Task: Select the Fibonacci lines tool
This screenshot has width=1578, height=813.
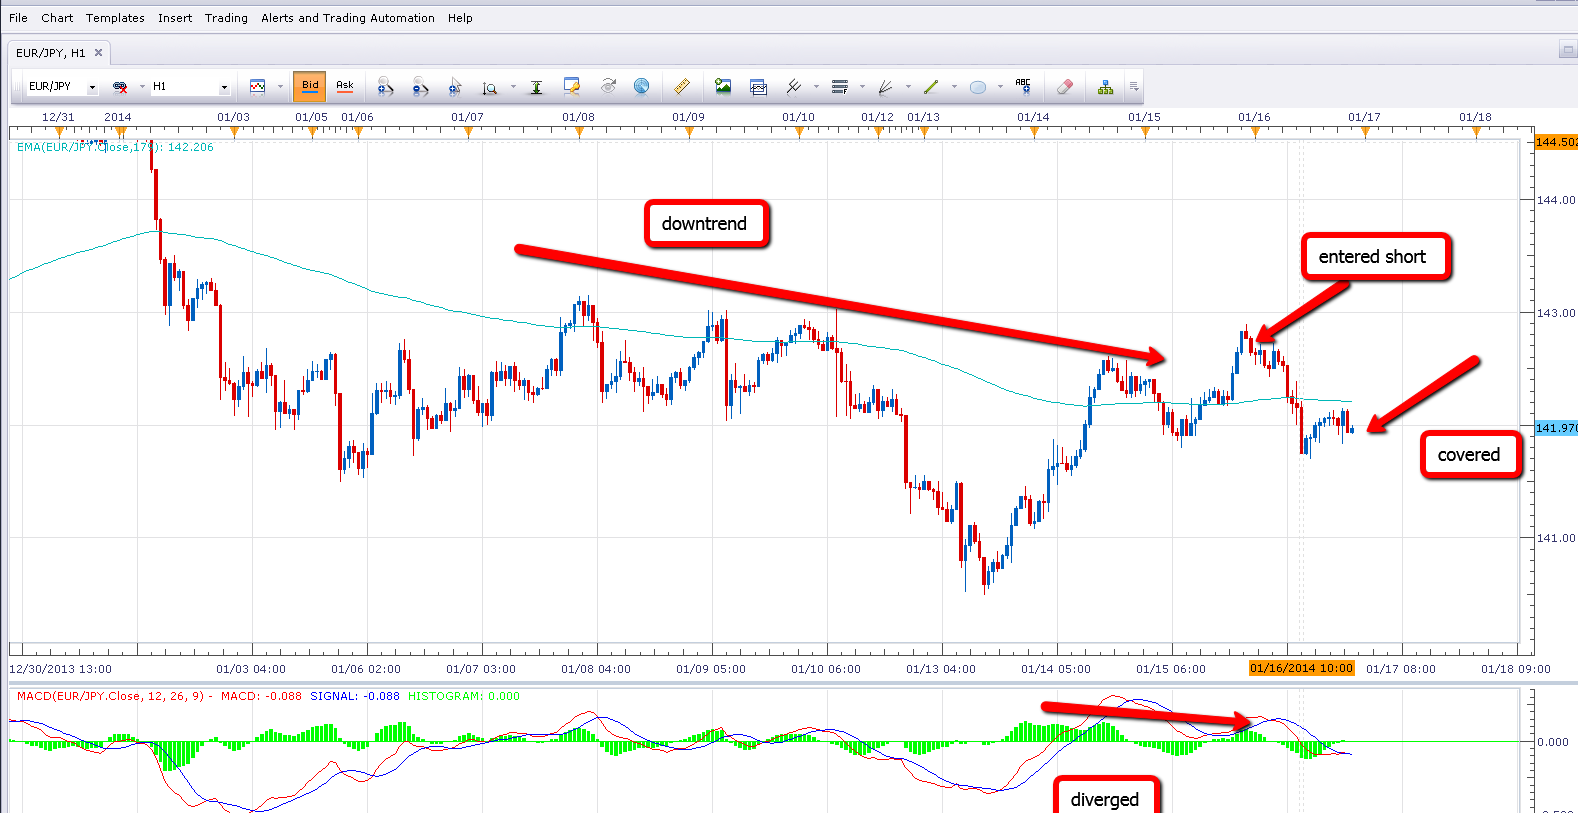Action: (840, 87)
